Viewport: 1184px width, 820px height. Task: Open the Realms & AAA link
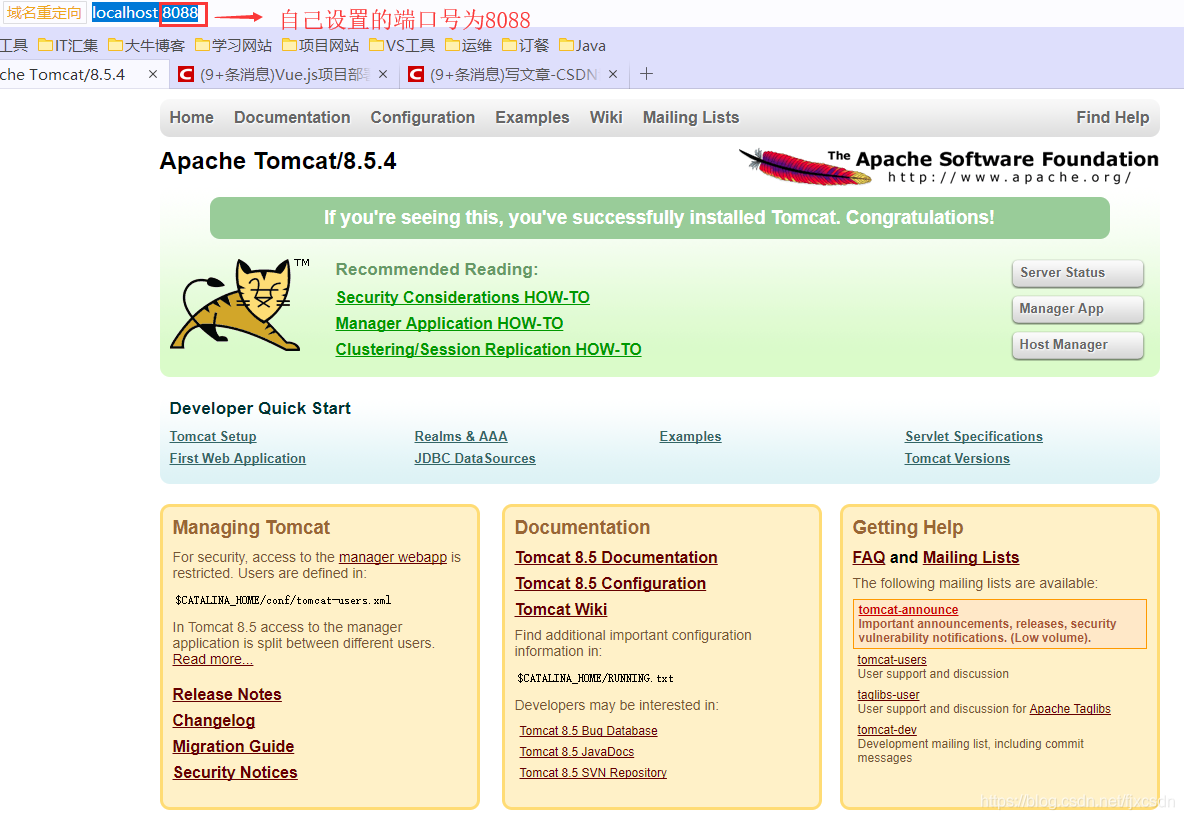coord(461,436)
